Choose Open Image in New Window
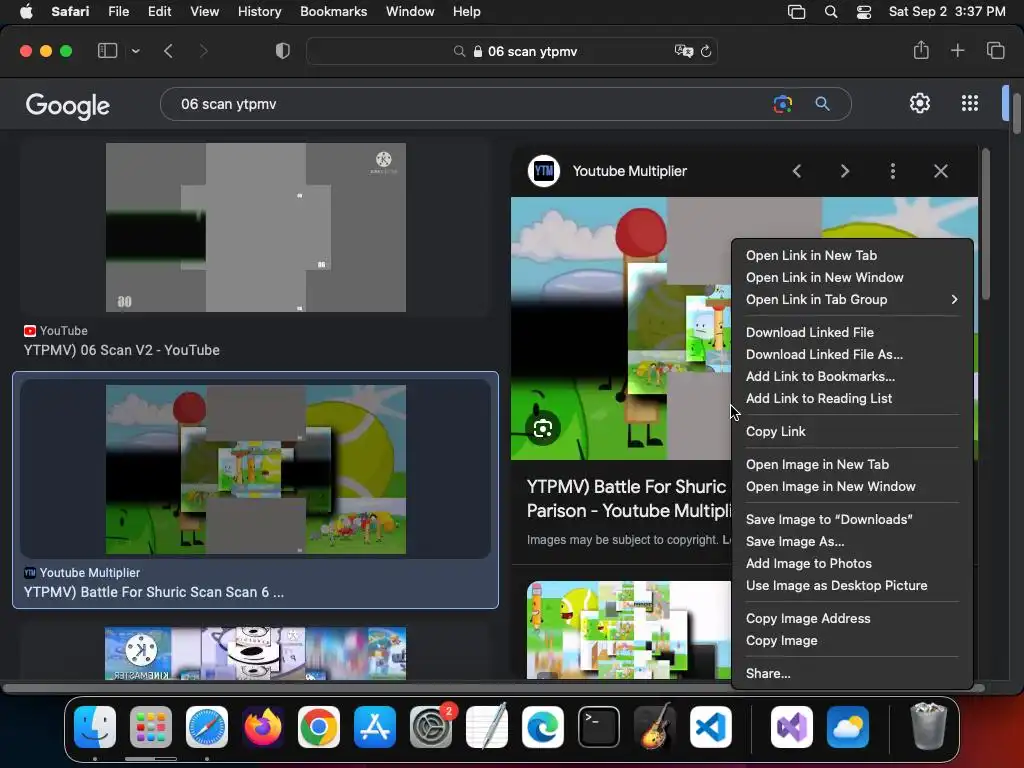The height and width of the screenshot is (768, 1024). pyautogui.click(x=831, y=487)
